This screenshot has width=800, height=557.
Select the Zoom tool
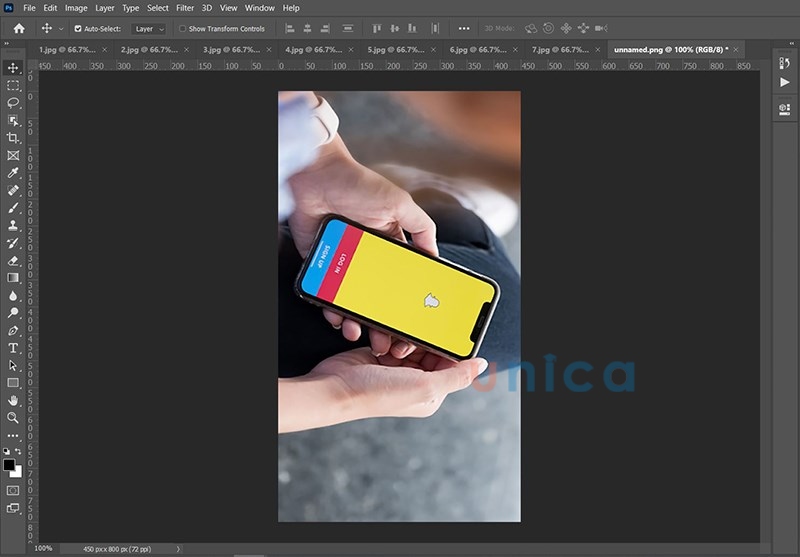[x=13, y=417]
